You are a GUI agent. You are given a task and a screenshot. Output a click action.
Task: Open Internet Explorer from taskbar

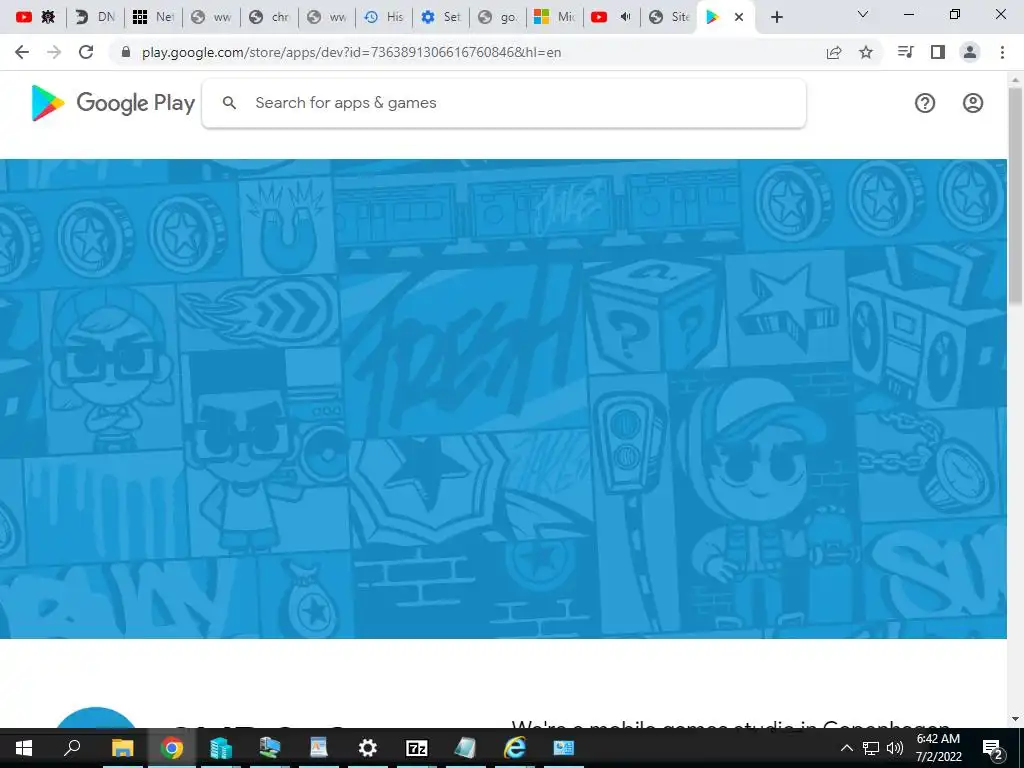coord(515,748)
